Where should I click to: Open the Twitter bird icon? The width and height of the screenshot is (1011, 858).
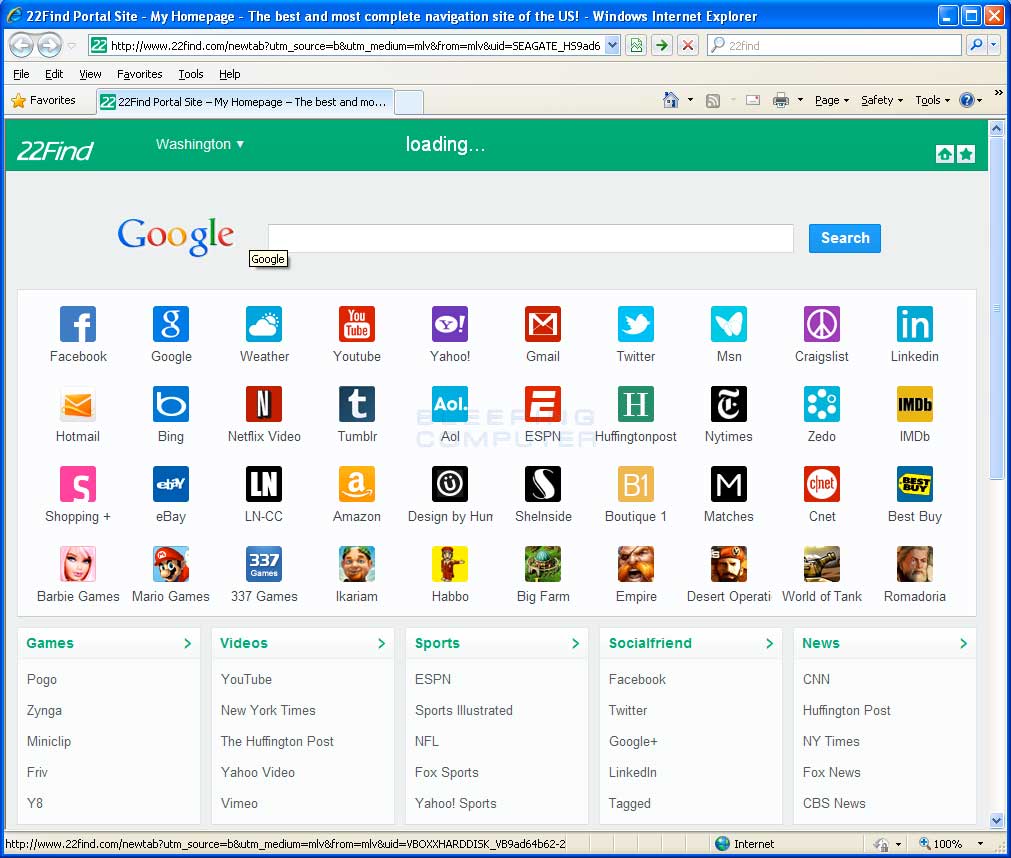coord(636,324)
